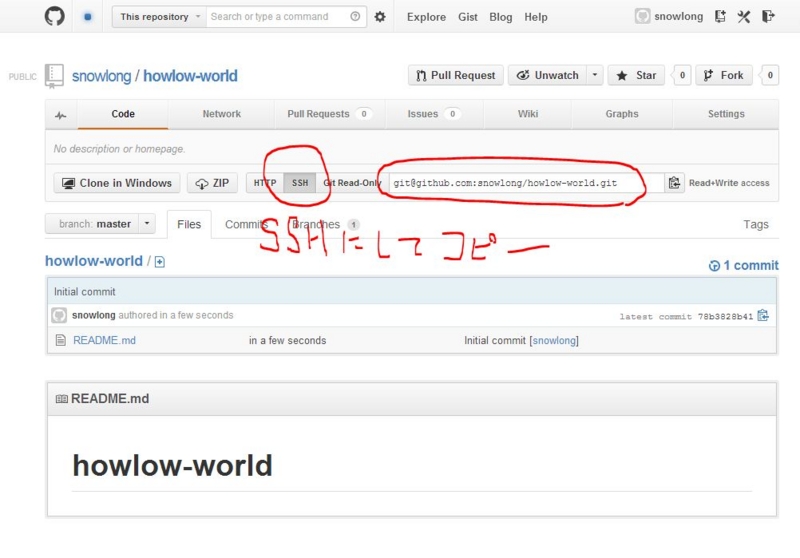Open README.md file link
The image size is (800, 558).
click(104, 340)
